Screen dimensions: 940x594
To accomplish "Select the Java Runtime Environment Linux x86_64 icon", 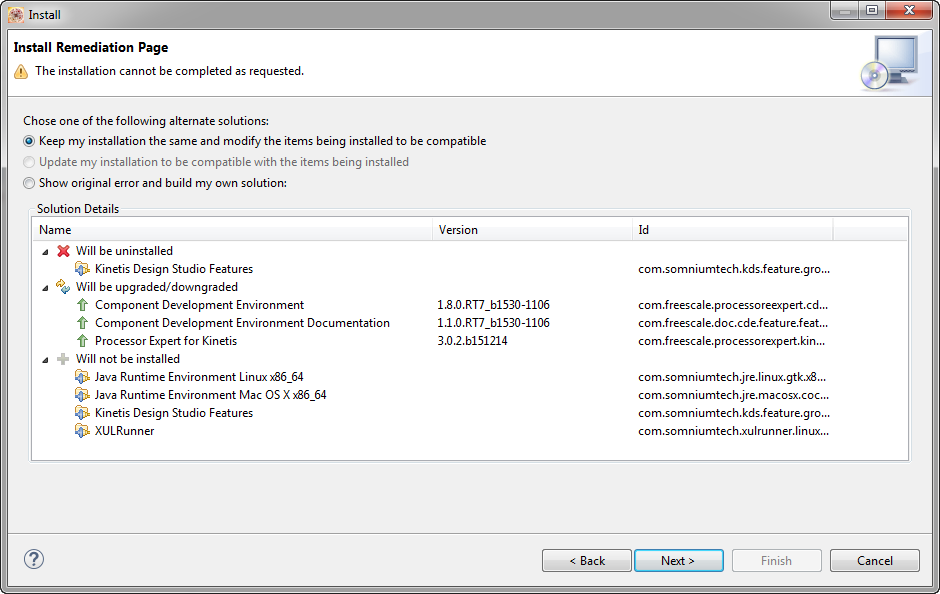I will [x=82, y=377].
